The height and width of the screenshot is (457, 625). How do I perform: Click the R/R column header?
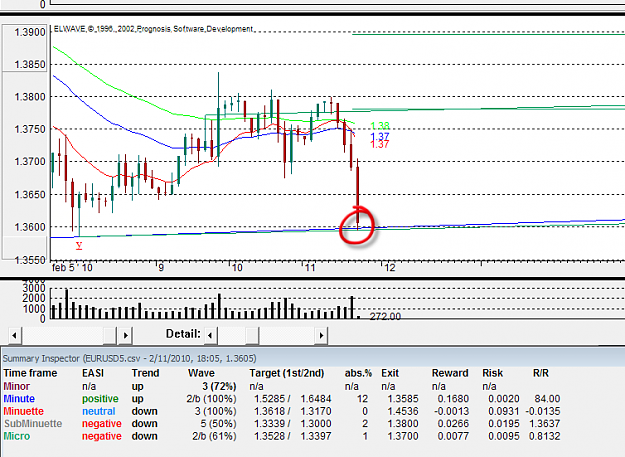click(x=541, y=373)
